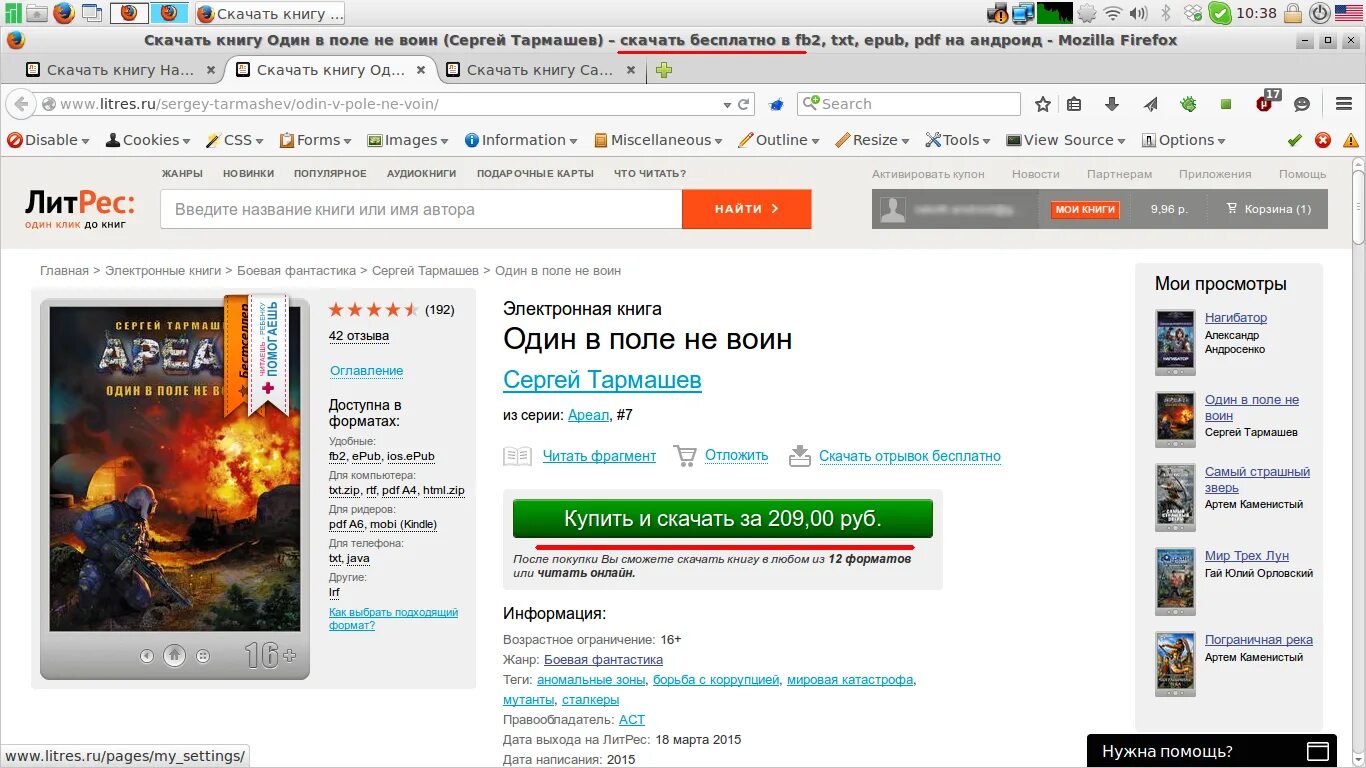Open the Firefox downloads arrow icon
Viewport: 1366px width, 768px height.
coord(1112,104)
